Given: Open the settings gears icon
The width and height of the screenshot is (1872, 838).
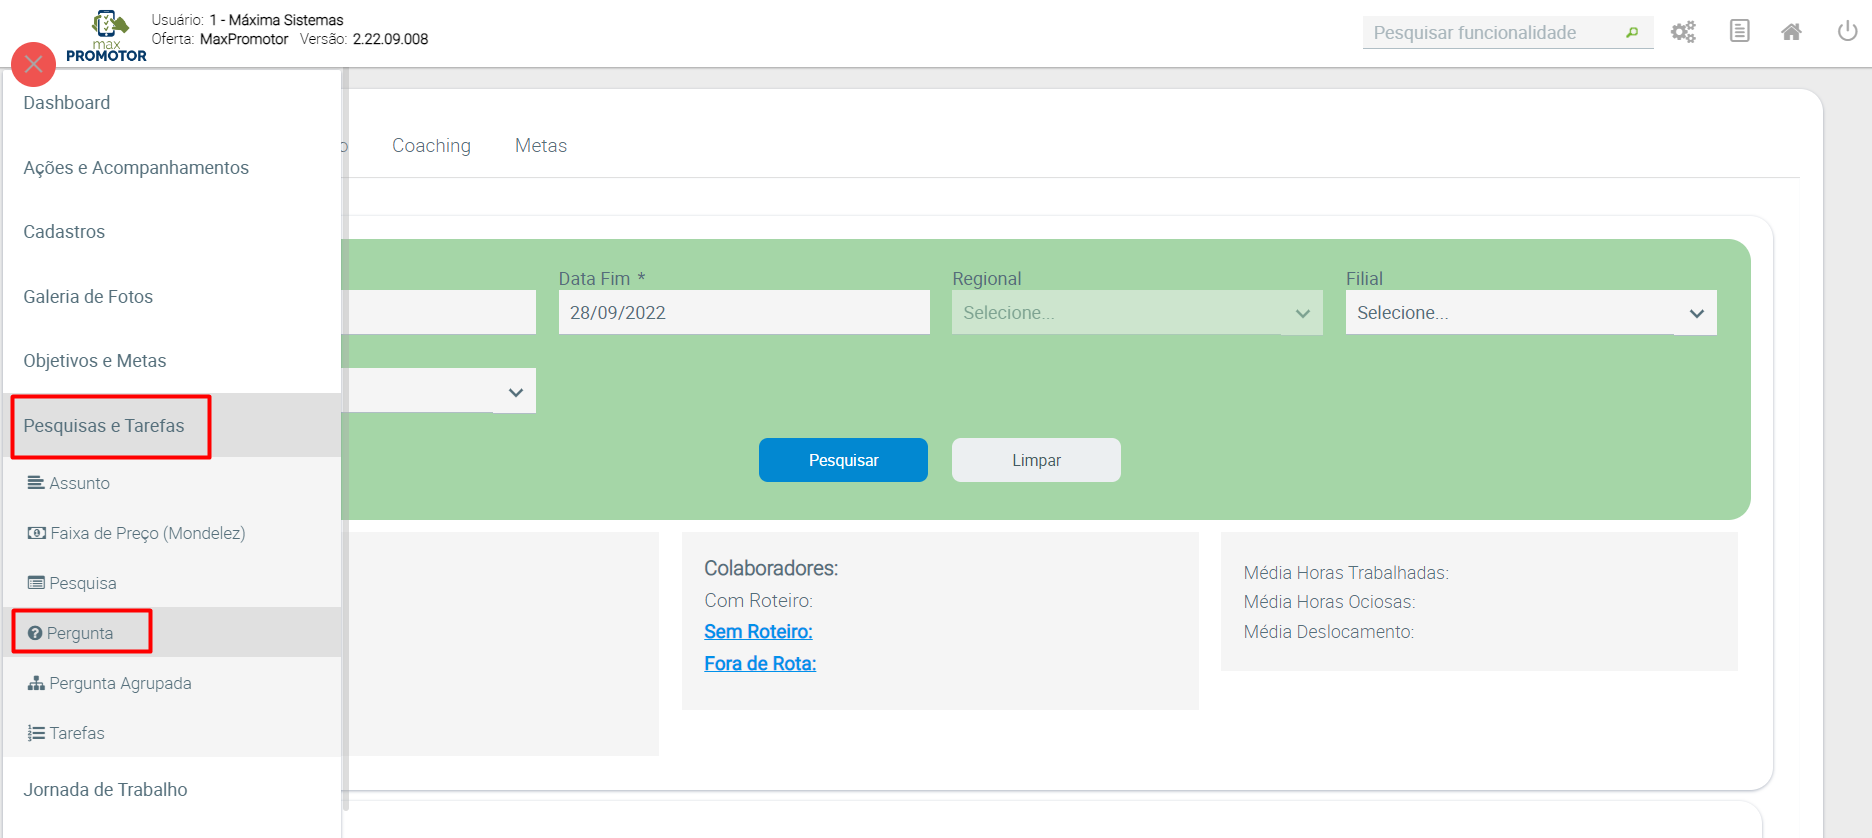Looking at the screenshot, I should coord(1683,32).
